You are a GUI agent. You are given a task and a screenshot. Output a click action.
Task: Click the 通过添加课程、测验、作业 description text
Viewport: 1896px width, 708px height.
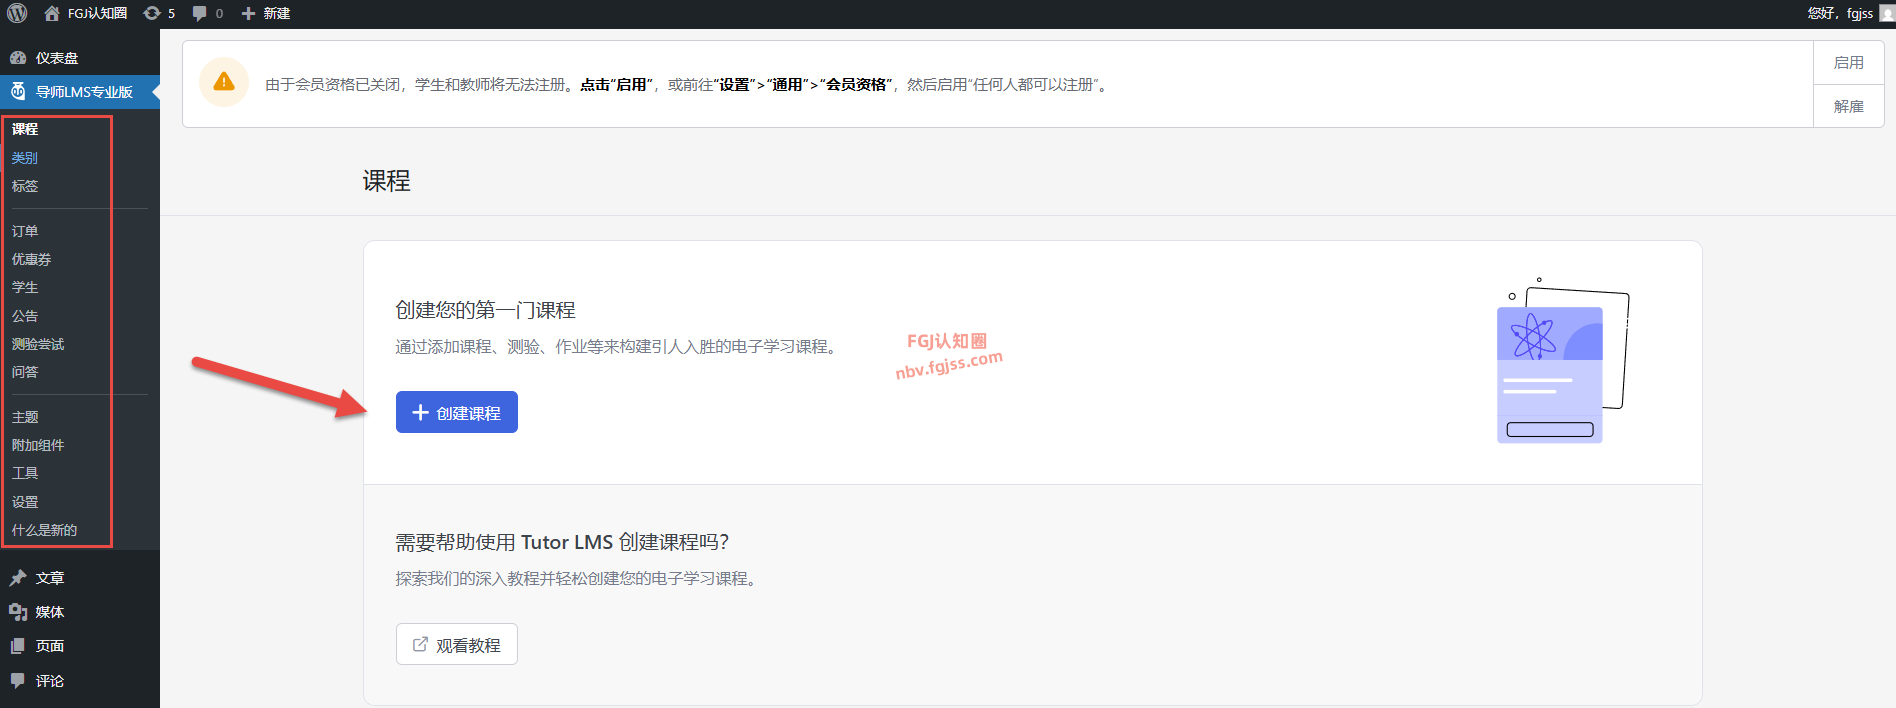tap(619, 347)
